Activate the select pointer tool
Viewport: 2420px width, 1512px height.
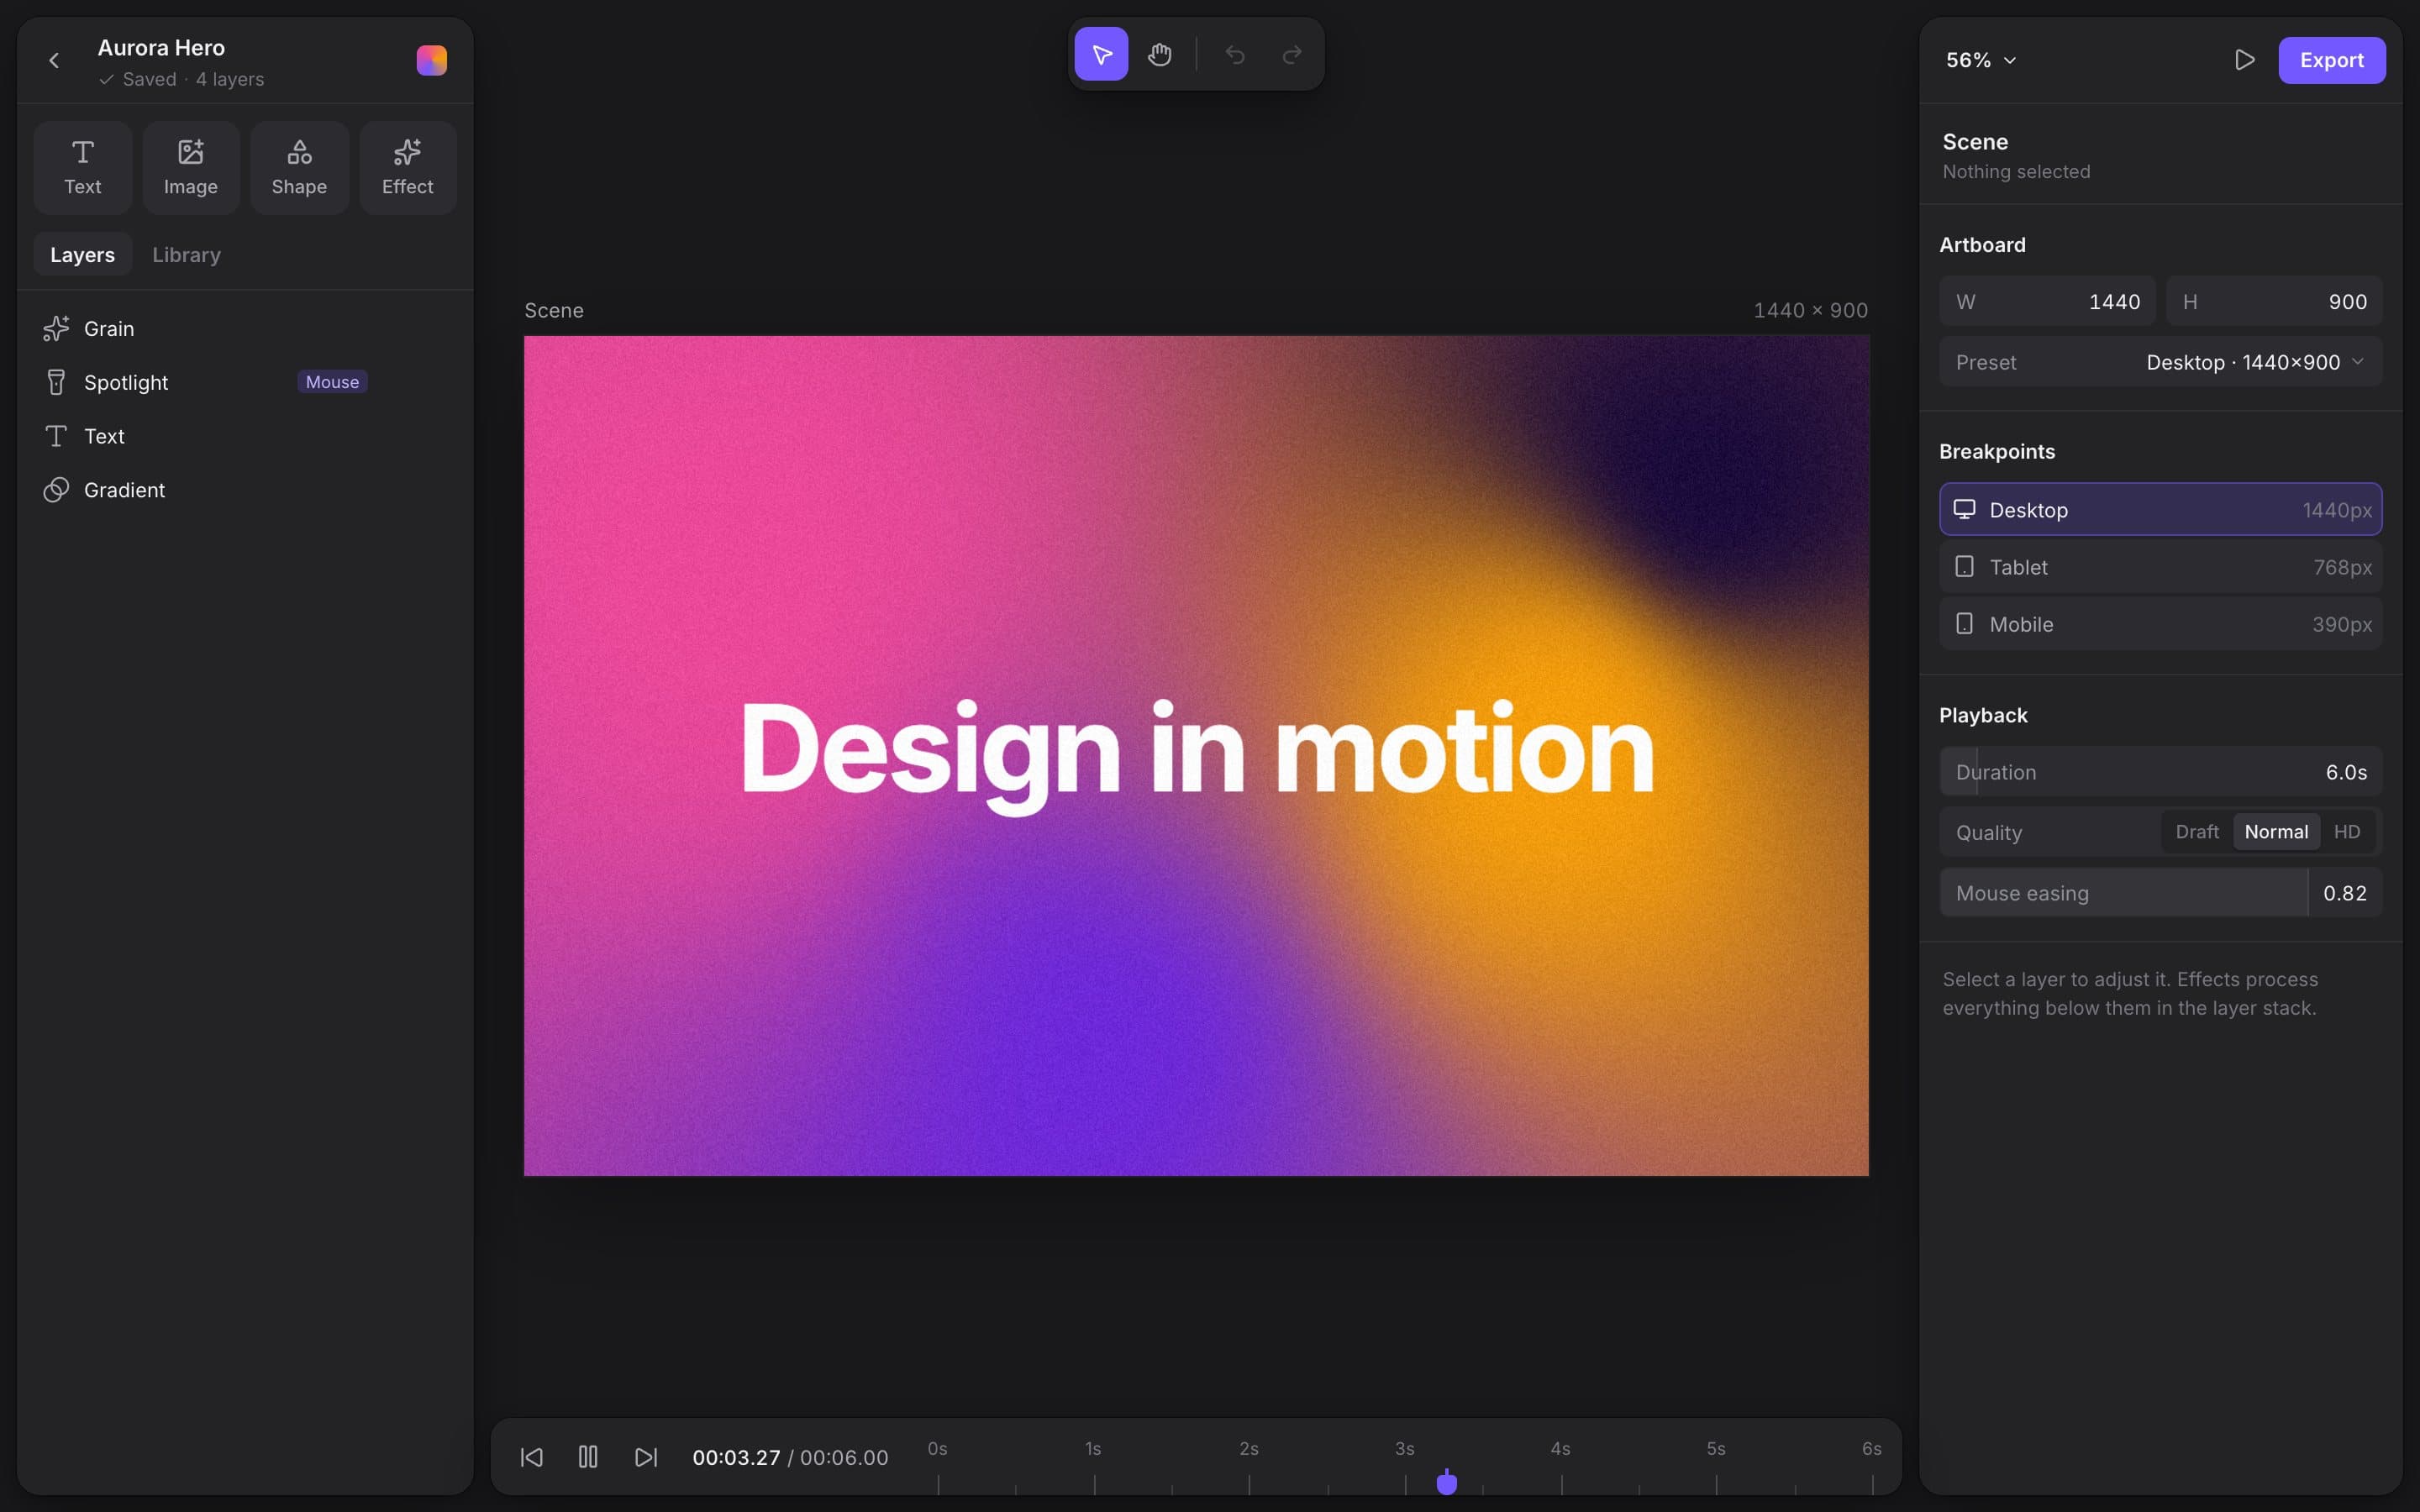coord(1101,54)
